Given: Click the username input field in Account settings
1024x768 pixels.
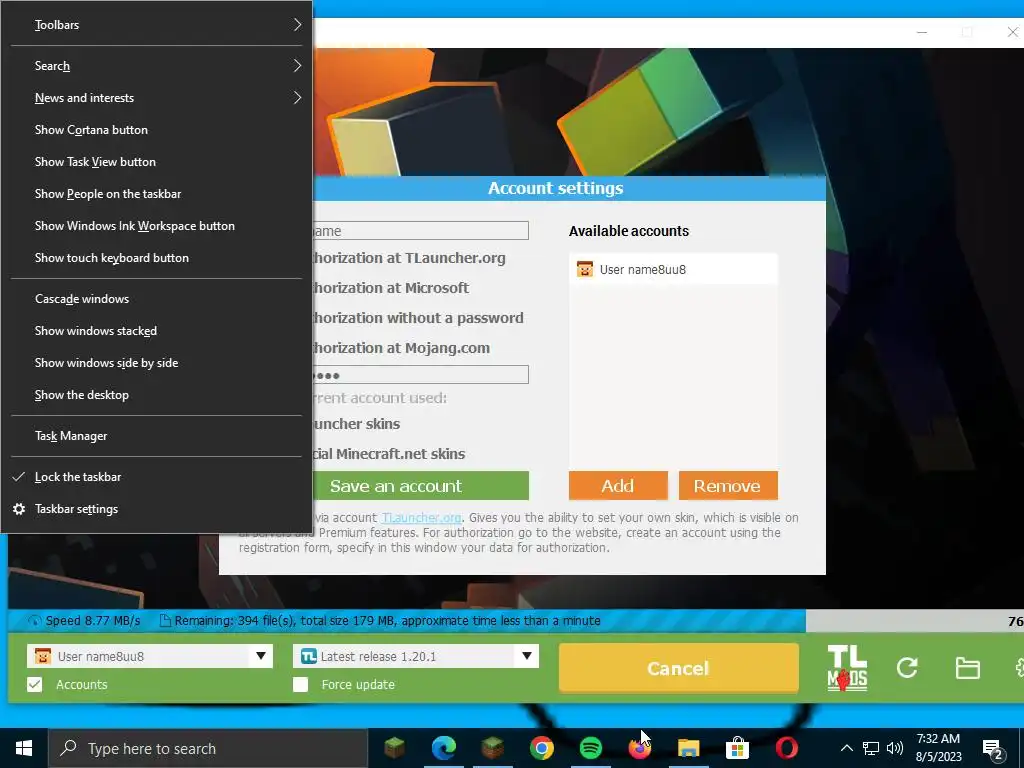Looking at the screenshot, I should coord(421,231).
